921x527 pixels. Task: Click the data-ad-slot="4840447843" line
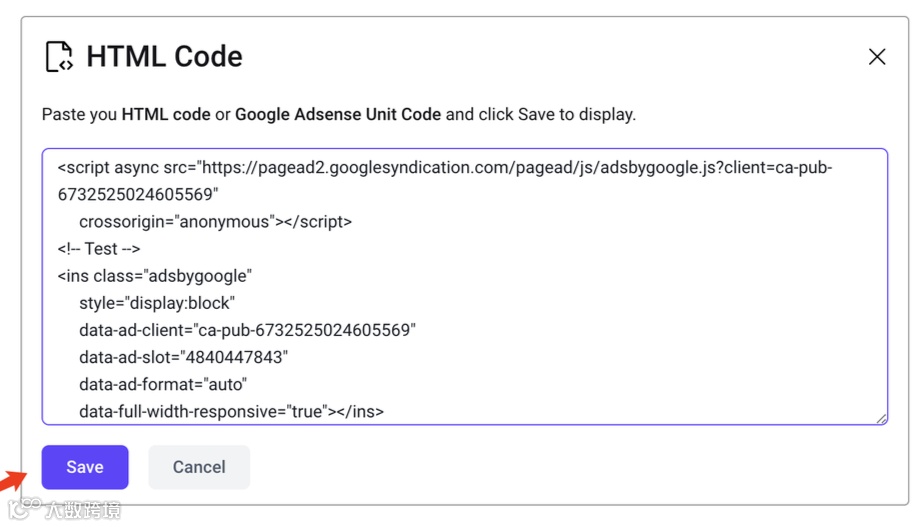[x=184, y=357]
